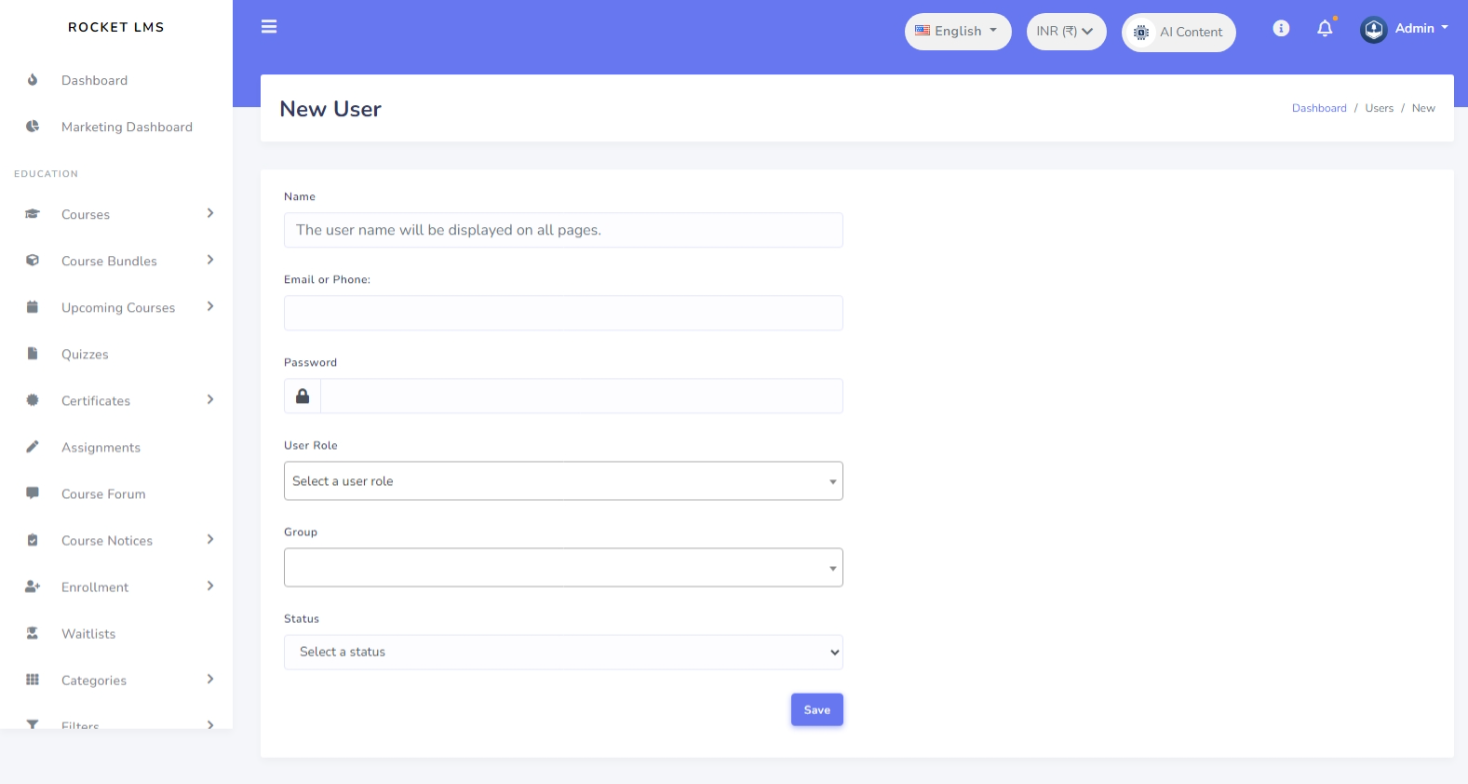Focus the Password input field
This screenshot has width=1468, height=784.
pyautogui.click(x=581, y=396)
